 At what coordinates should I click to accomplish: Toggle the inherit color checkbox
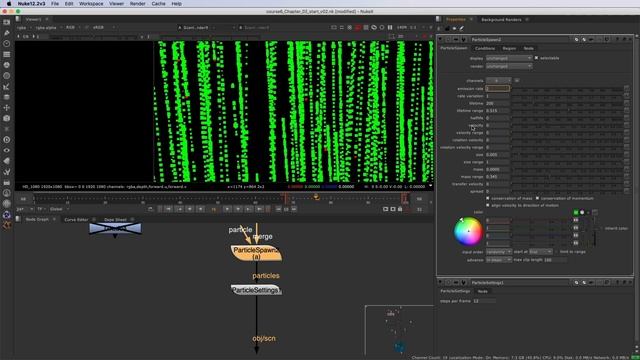[601, 228]
